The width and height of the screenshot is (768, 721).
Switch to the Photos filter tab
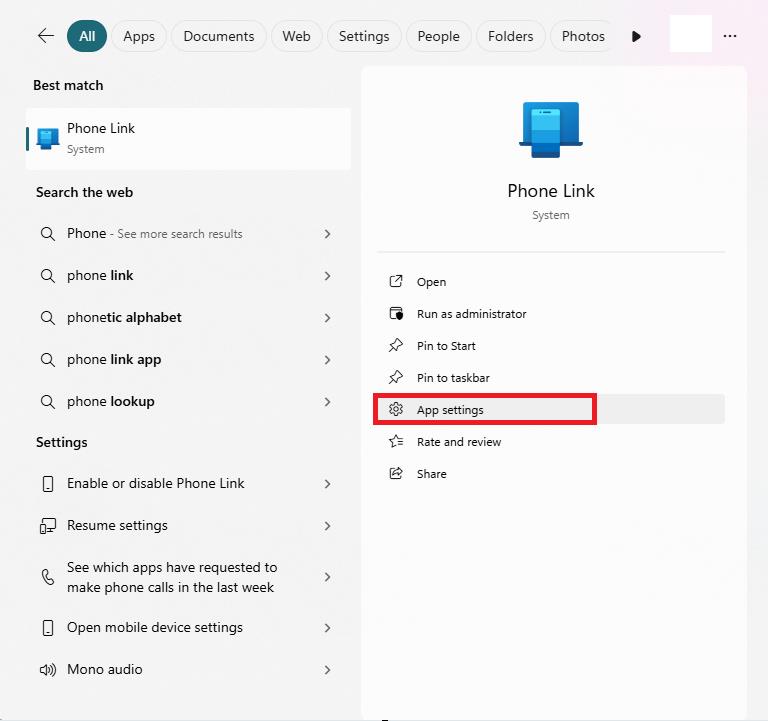[x=583, y=36]
